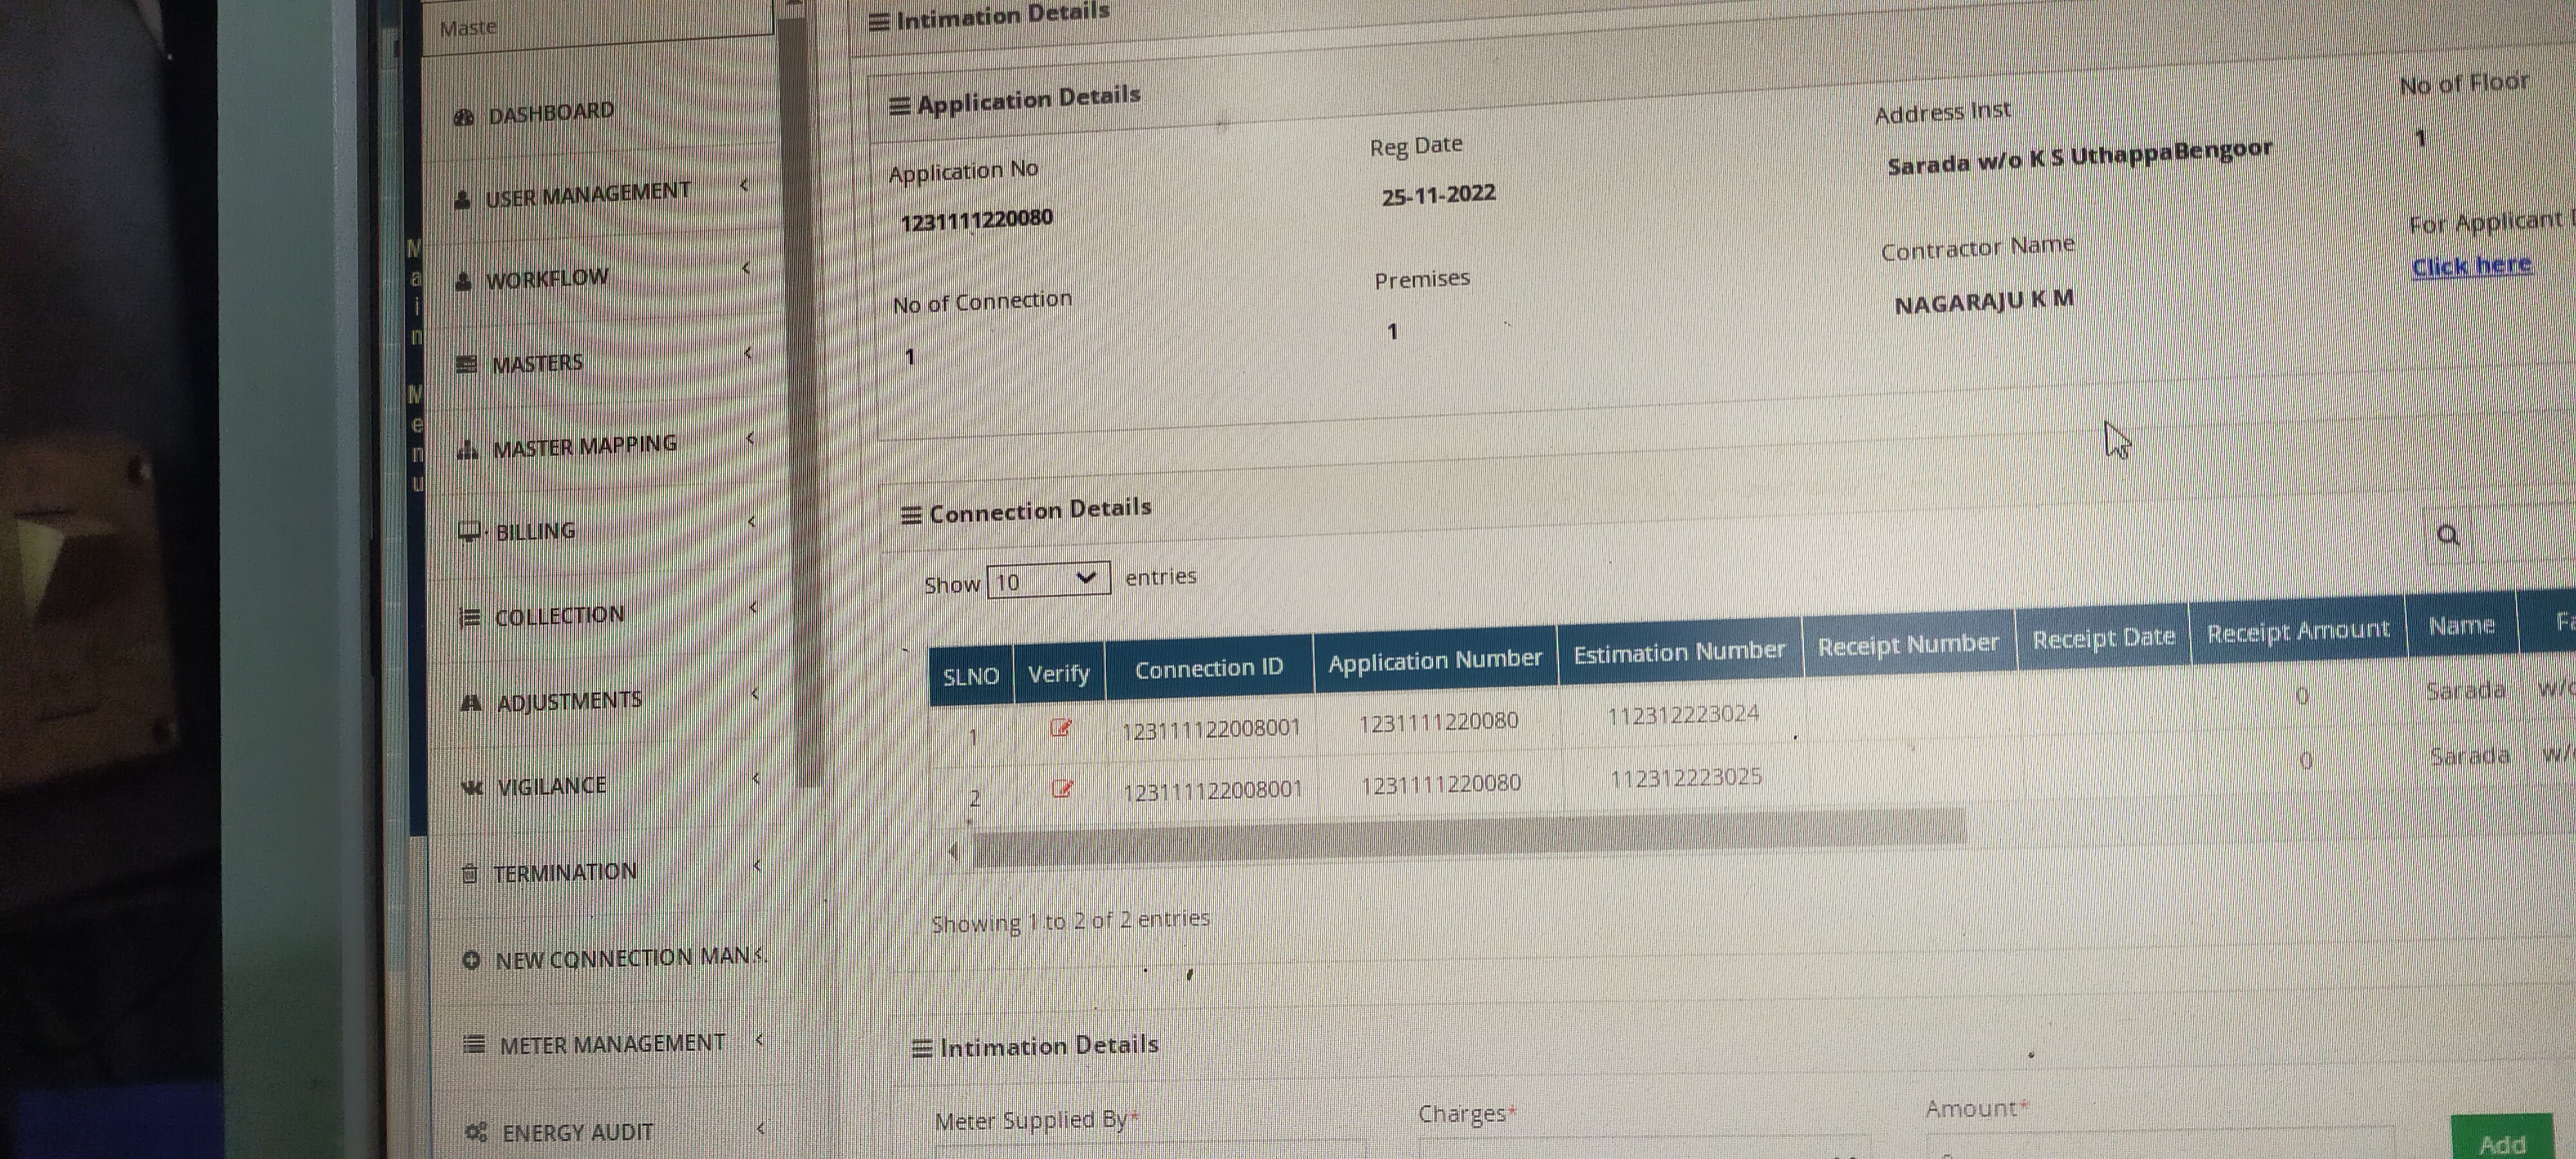Click the Masters list icon
This screenshot has height=1159, width=2576.
pyautogui.click(x=466, y=365)
